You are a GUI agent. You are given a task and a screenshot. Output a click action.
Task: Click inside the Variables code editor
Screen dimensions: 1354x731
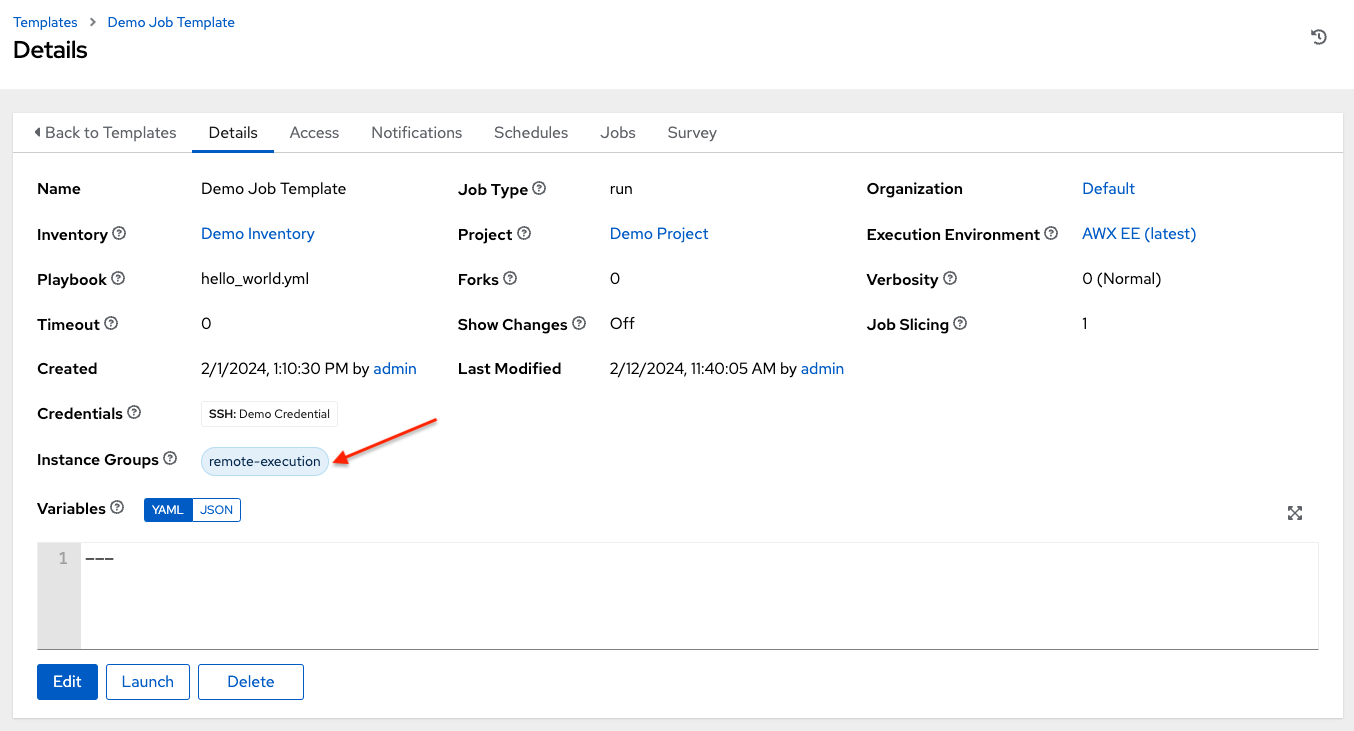[x=698, y=595]
